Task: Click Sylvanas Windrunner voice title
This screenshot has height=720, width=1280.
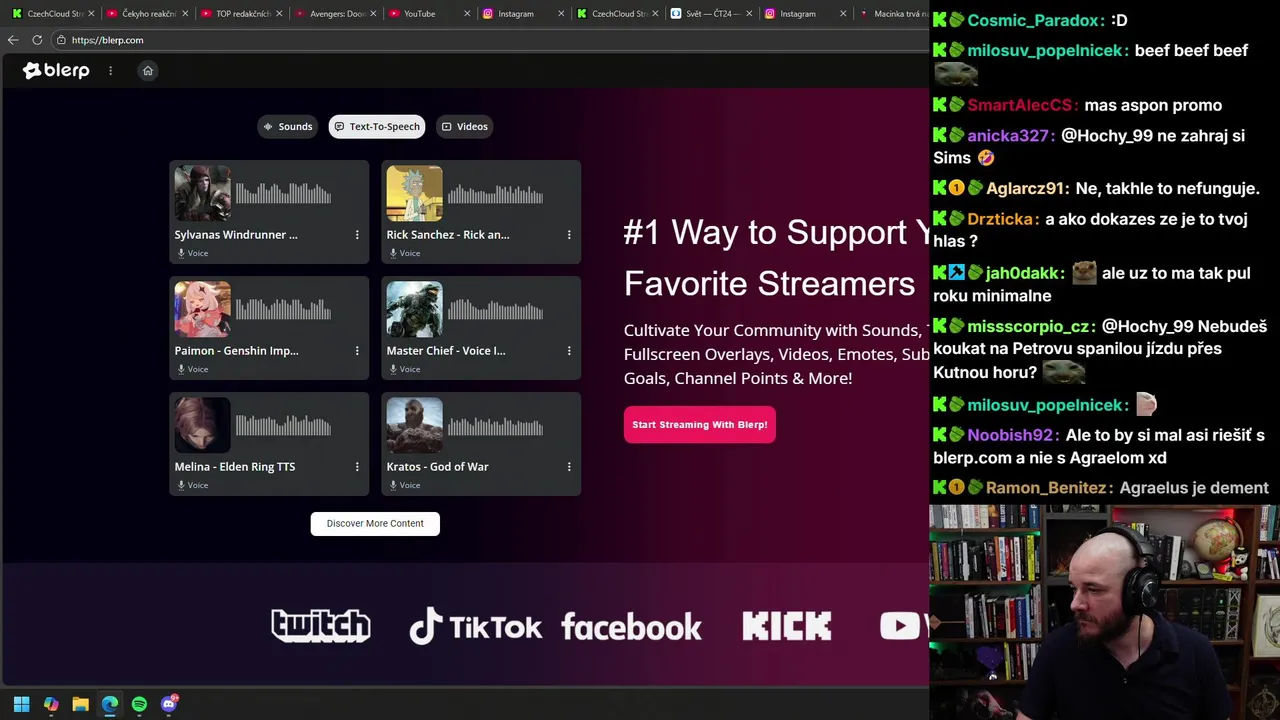Action: tap(236, 235)
